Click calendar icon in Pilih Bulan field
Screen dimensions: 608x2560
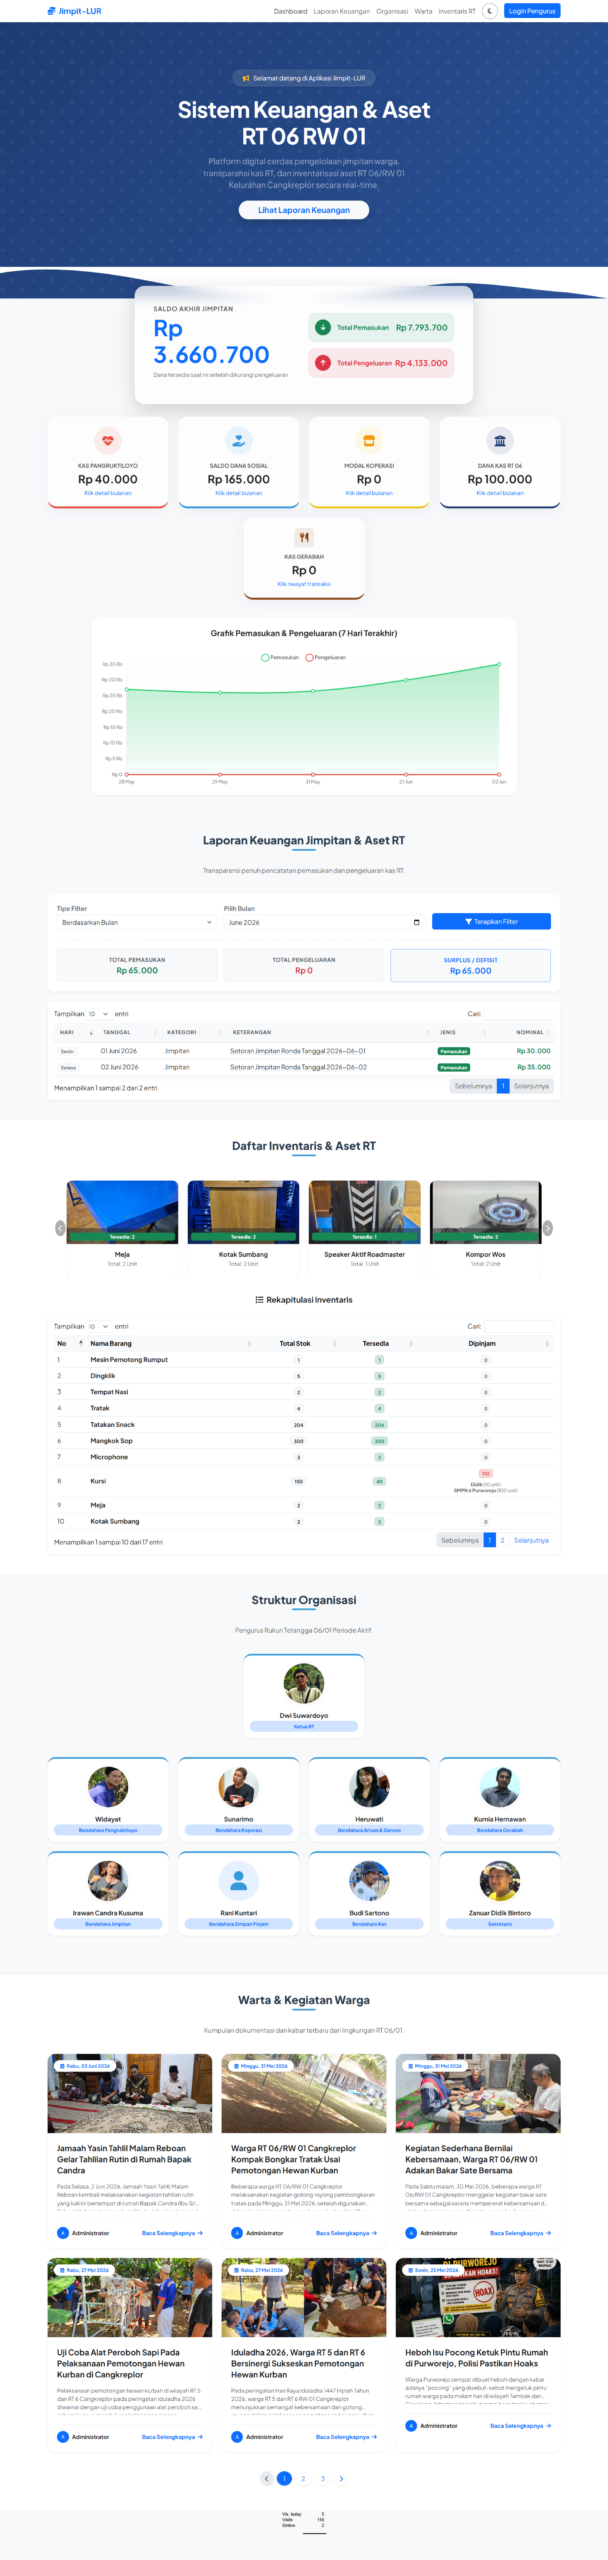pos(416,922)
